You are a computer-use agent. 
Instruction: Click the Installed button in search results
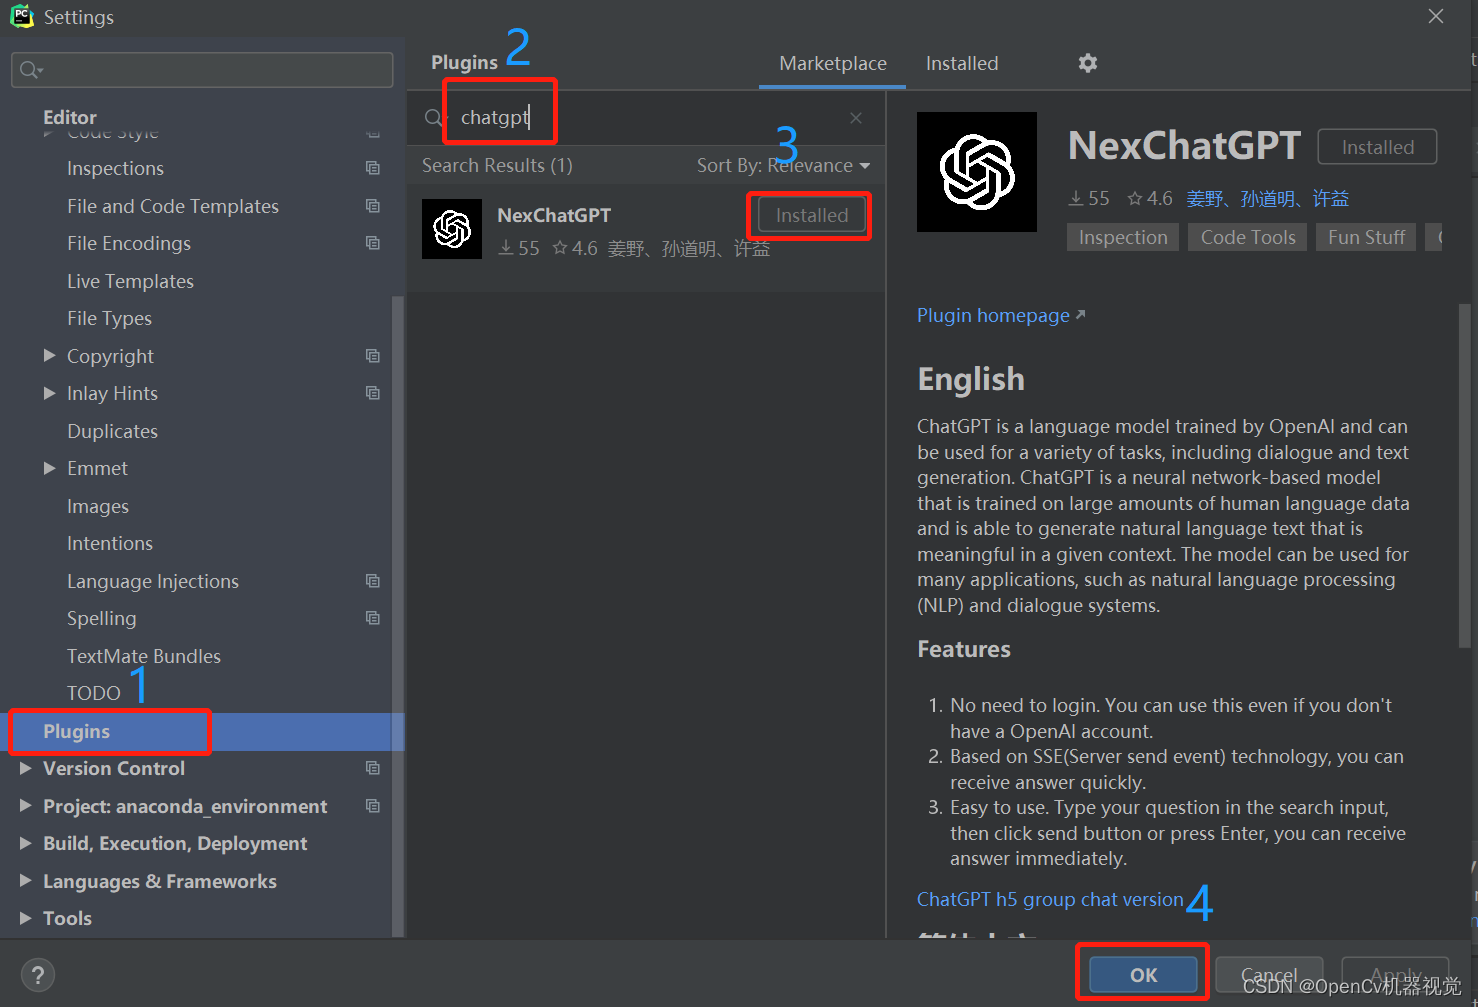coord(812,215)
